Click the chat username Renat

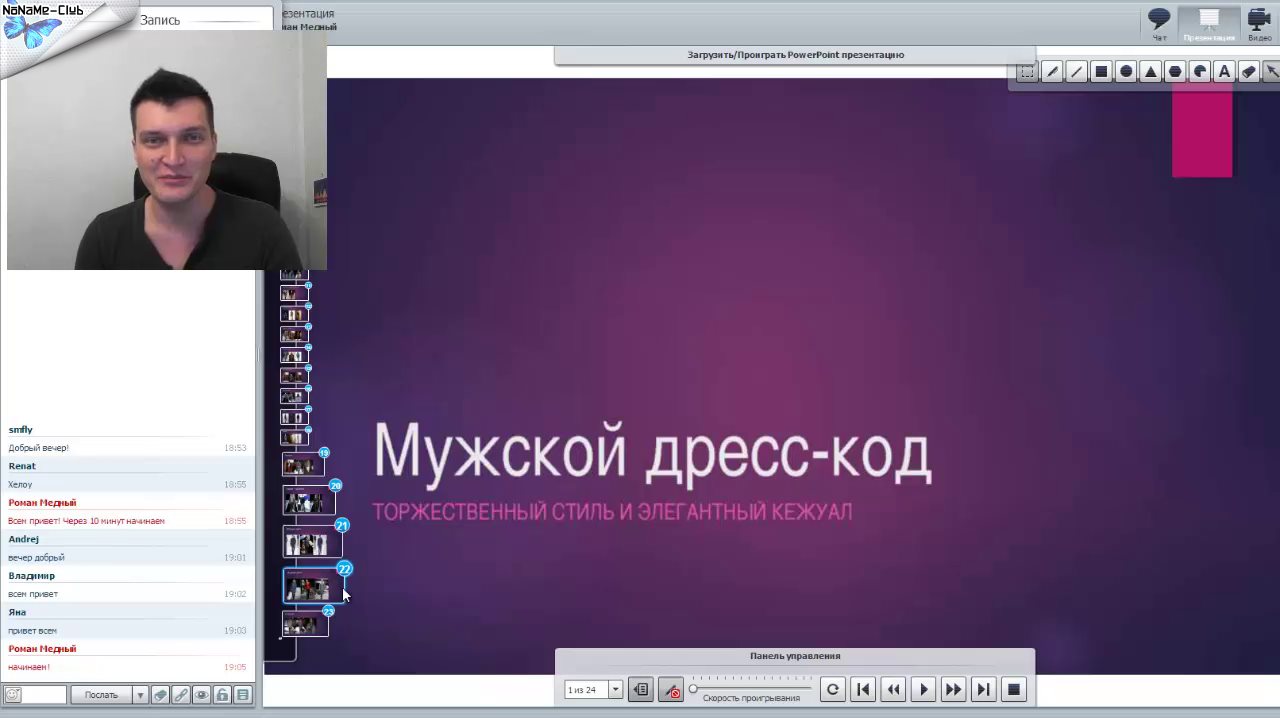22,466
